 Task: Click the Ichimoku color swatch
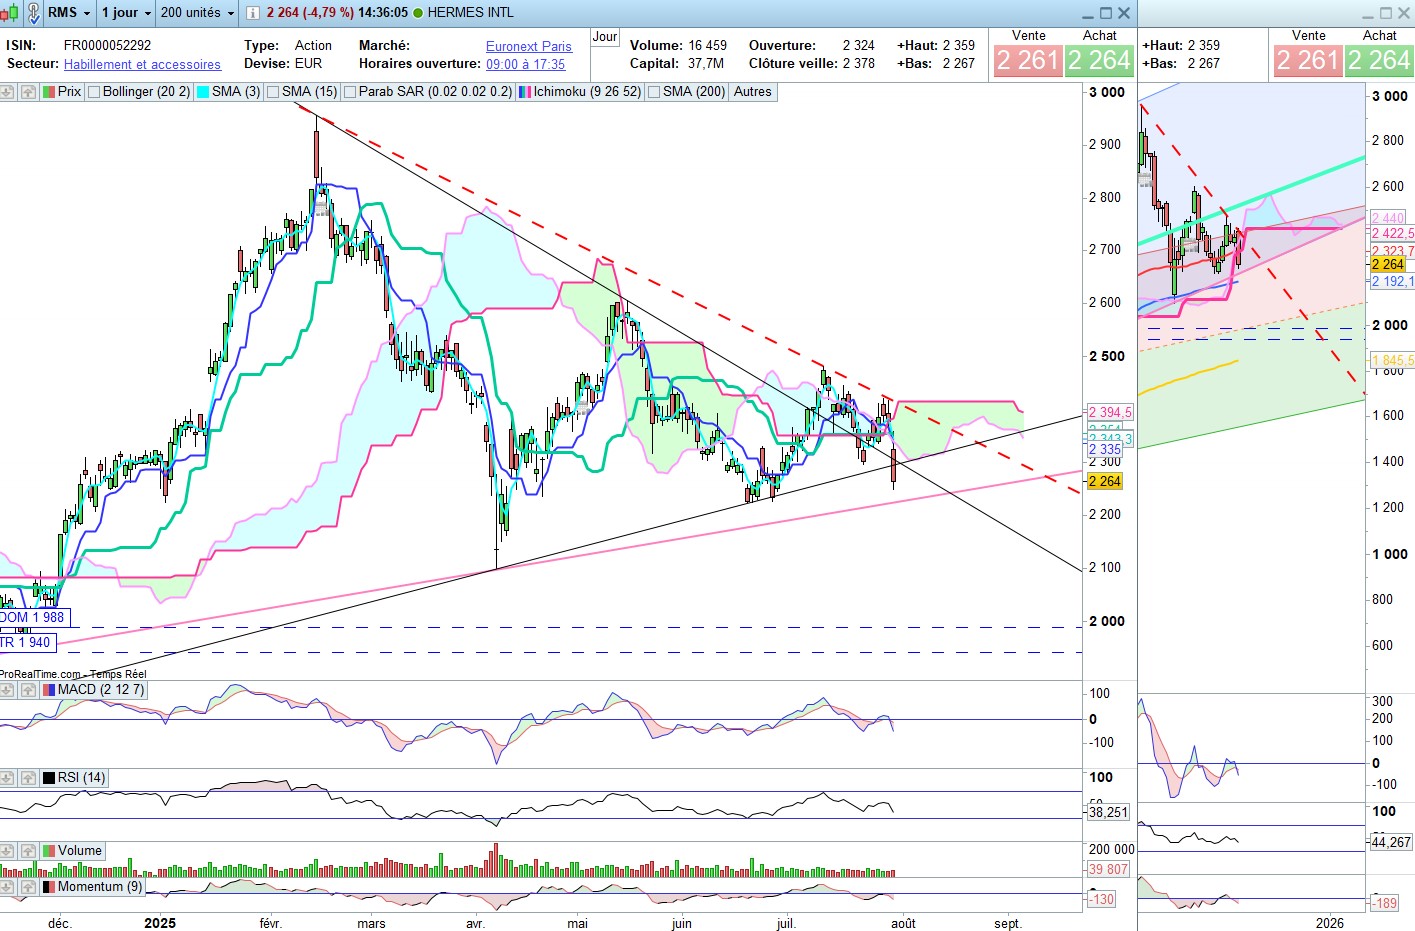tap(524, 92)
